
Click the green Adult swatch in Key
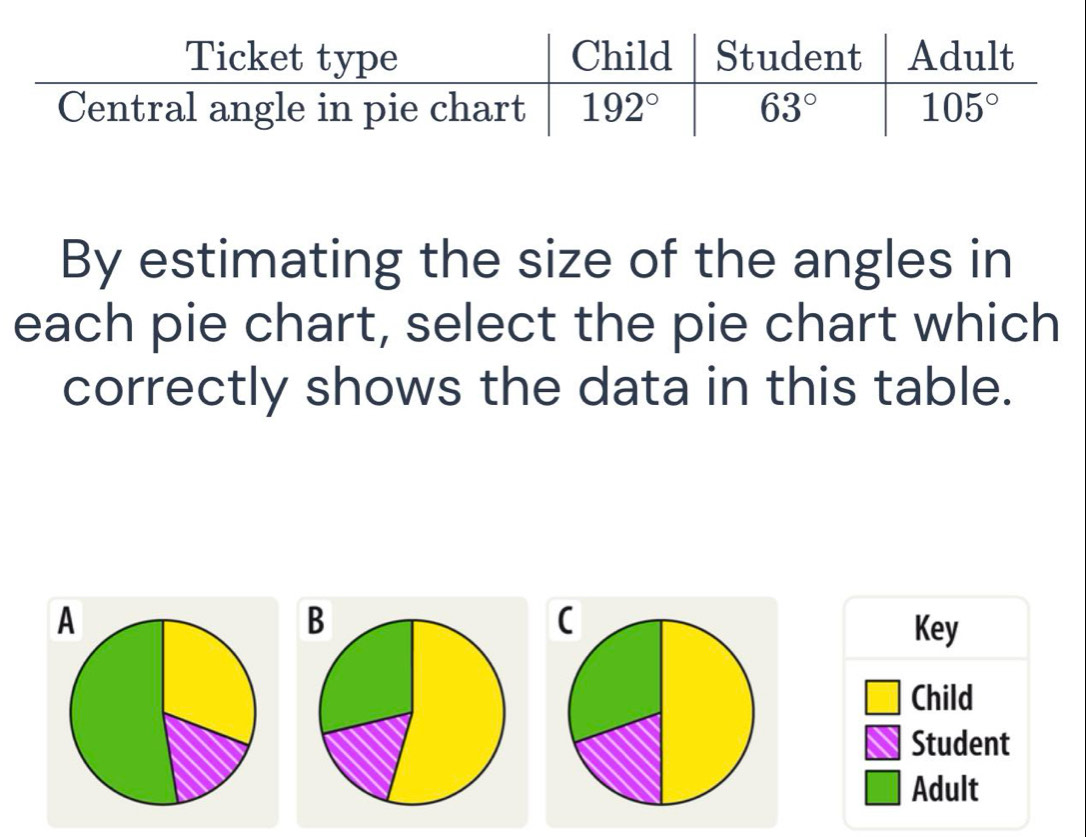point(882,790)
